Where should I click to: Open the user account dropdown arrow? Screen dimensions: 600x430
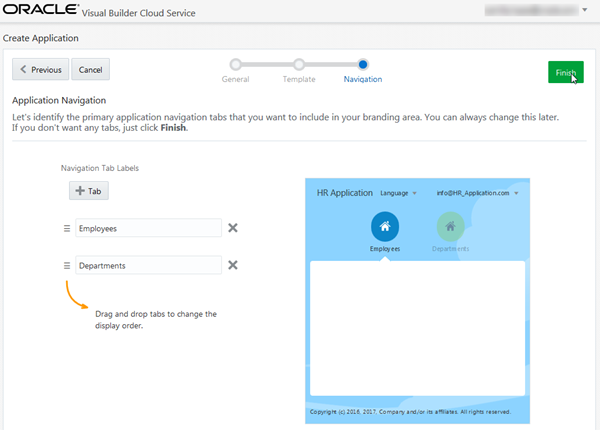click(x=585, y=10)
